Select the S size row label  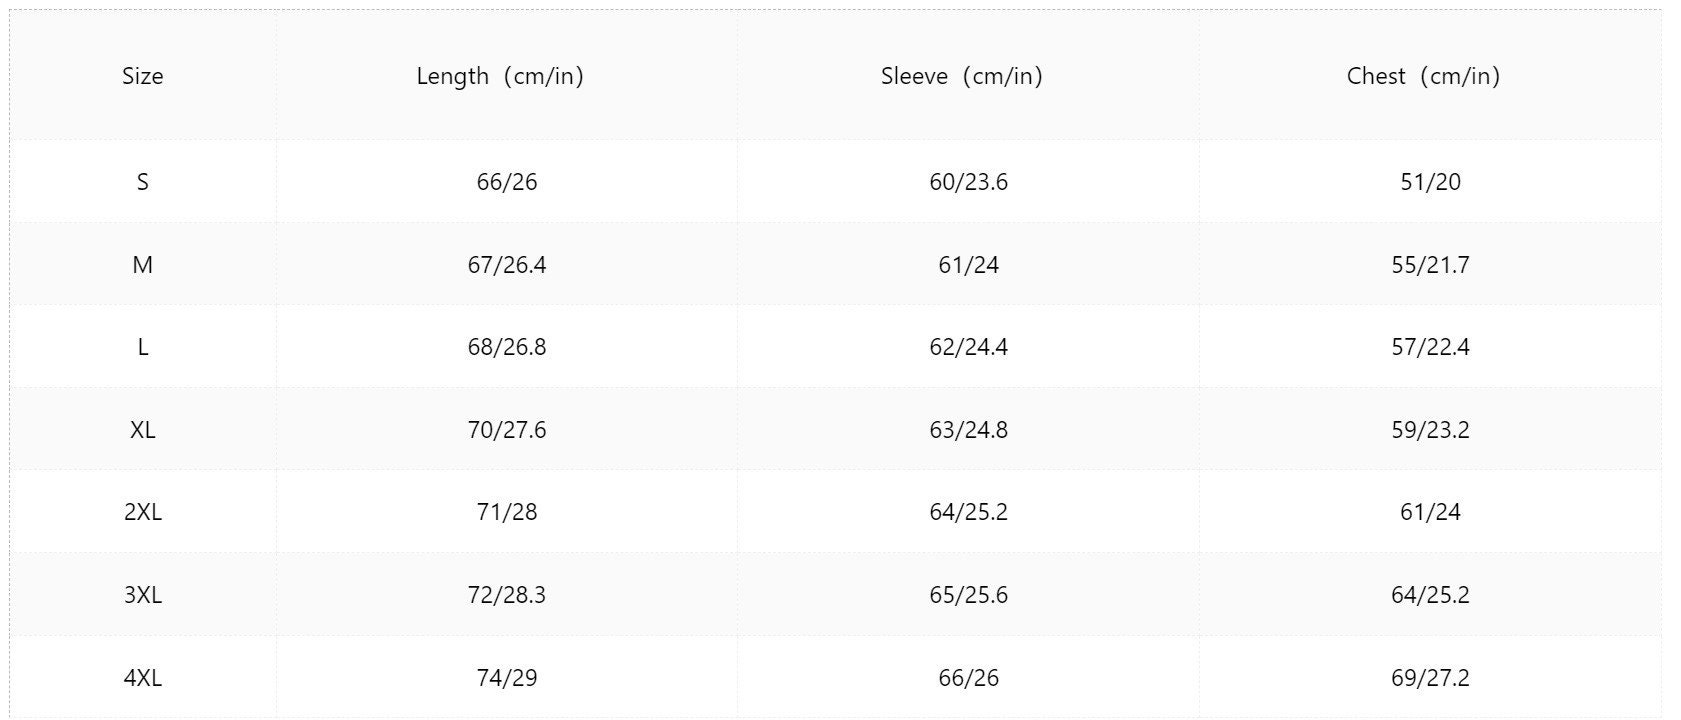(143, 182)
